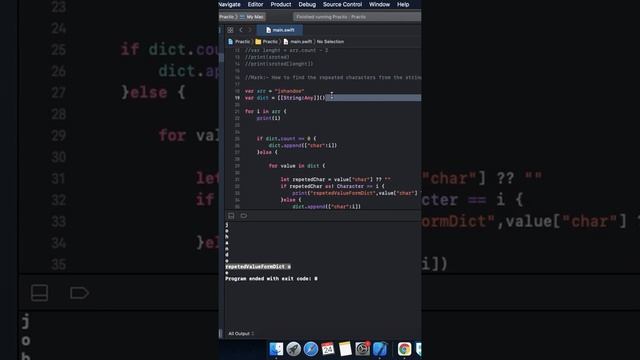Click the for i in arr line
This screenshot has height=360, width=640.
click(x=266, y=111)
